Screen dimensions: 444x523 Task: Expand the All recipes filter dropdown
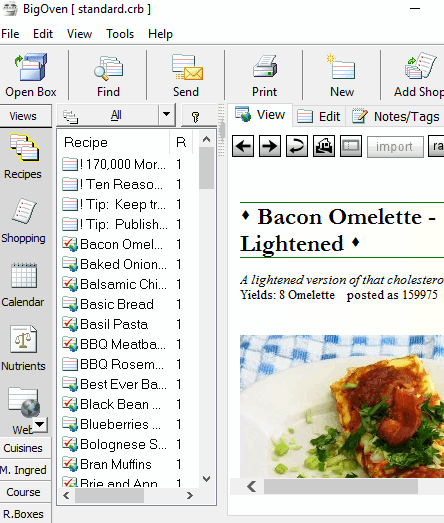166,115
